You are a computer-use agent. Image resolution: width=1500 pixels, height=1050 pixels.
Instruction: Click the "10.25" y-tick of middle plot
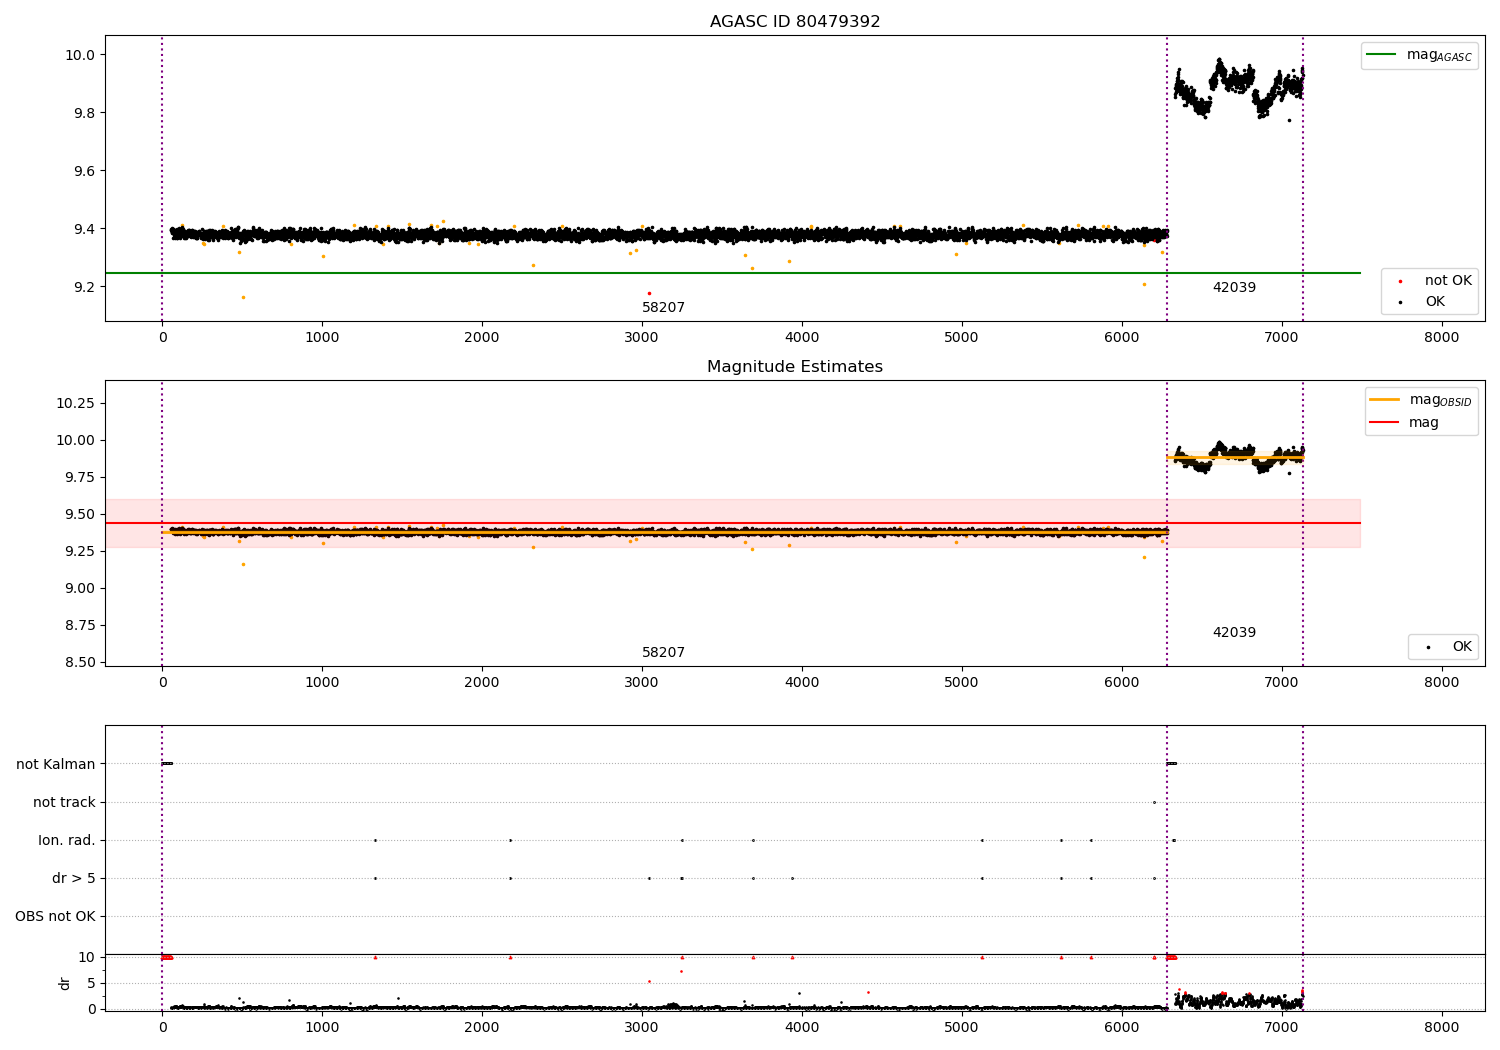(x=76, y=403)
